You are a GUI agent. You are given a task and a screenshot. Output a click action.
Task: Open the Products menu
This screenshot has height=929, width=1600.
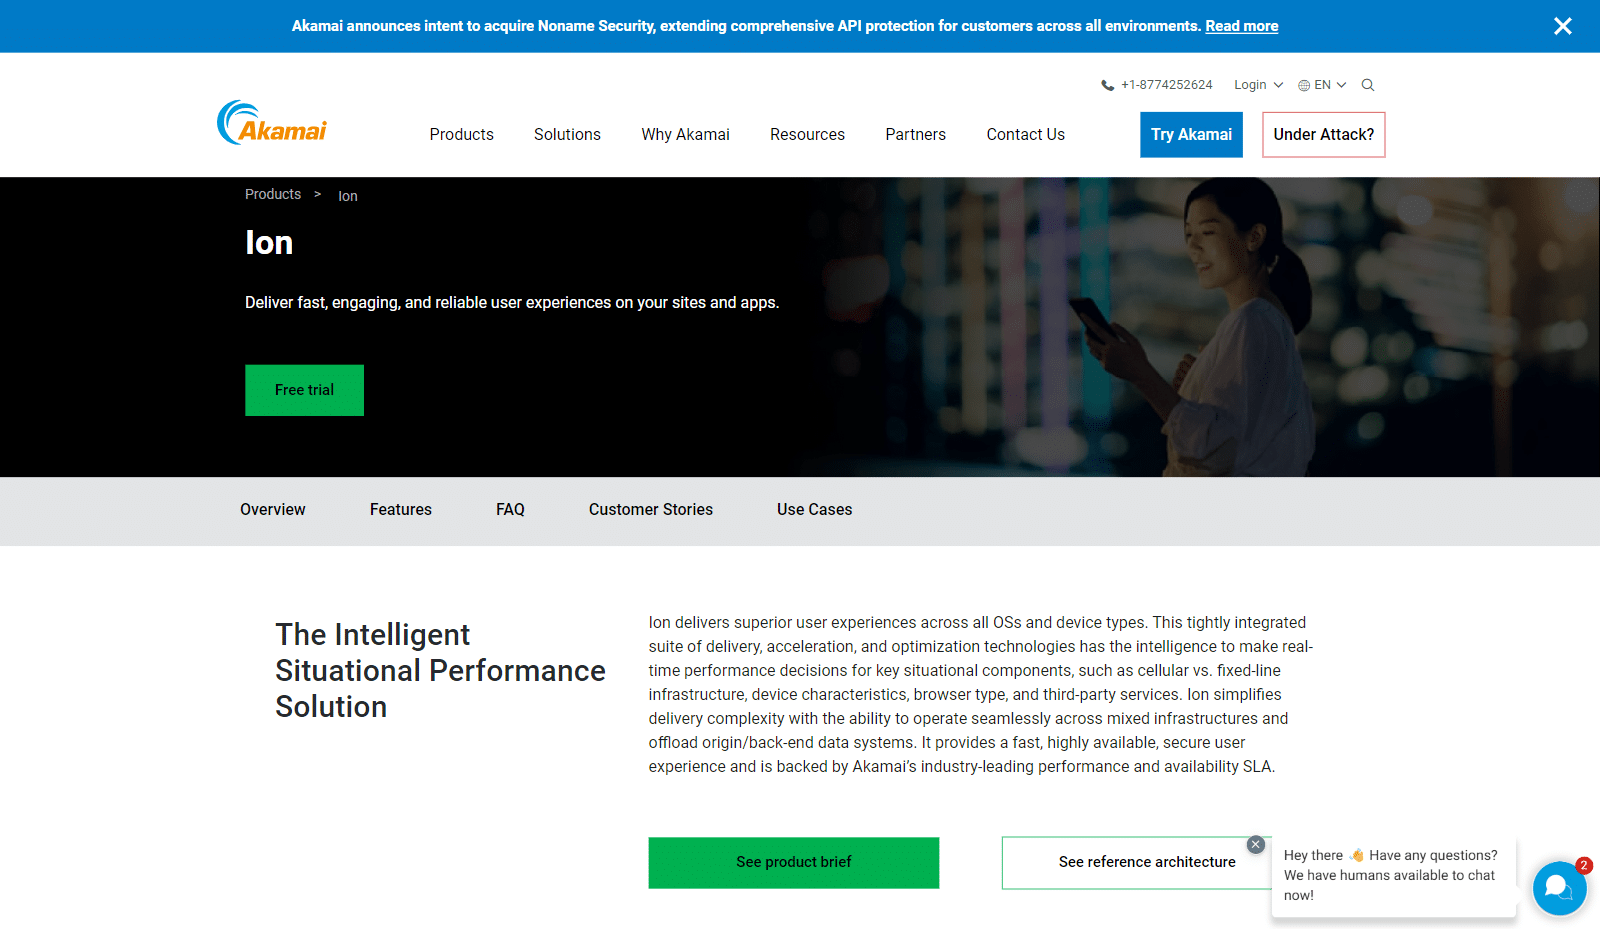[x=461, y=134]
